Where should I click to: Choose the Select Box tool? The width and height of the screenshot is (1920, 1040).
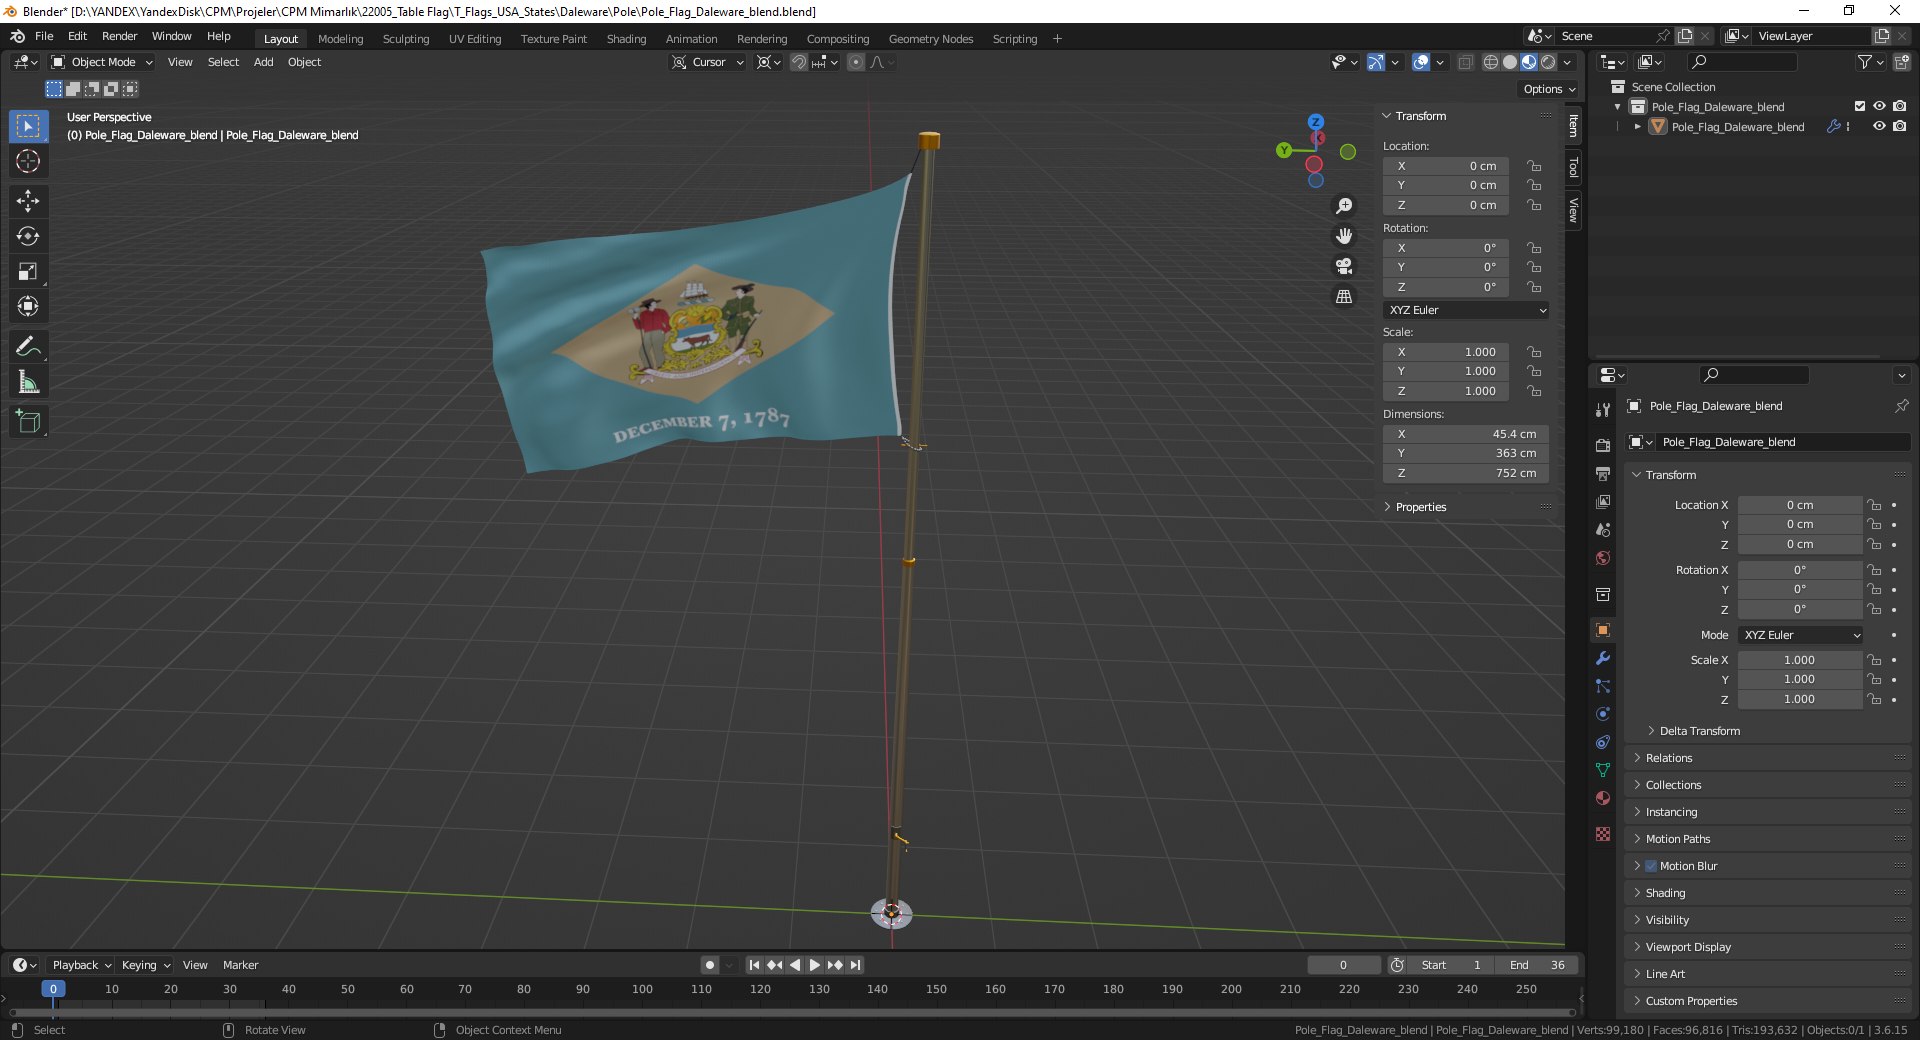28,126
